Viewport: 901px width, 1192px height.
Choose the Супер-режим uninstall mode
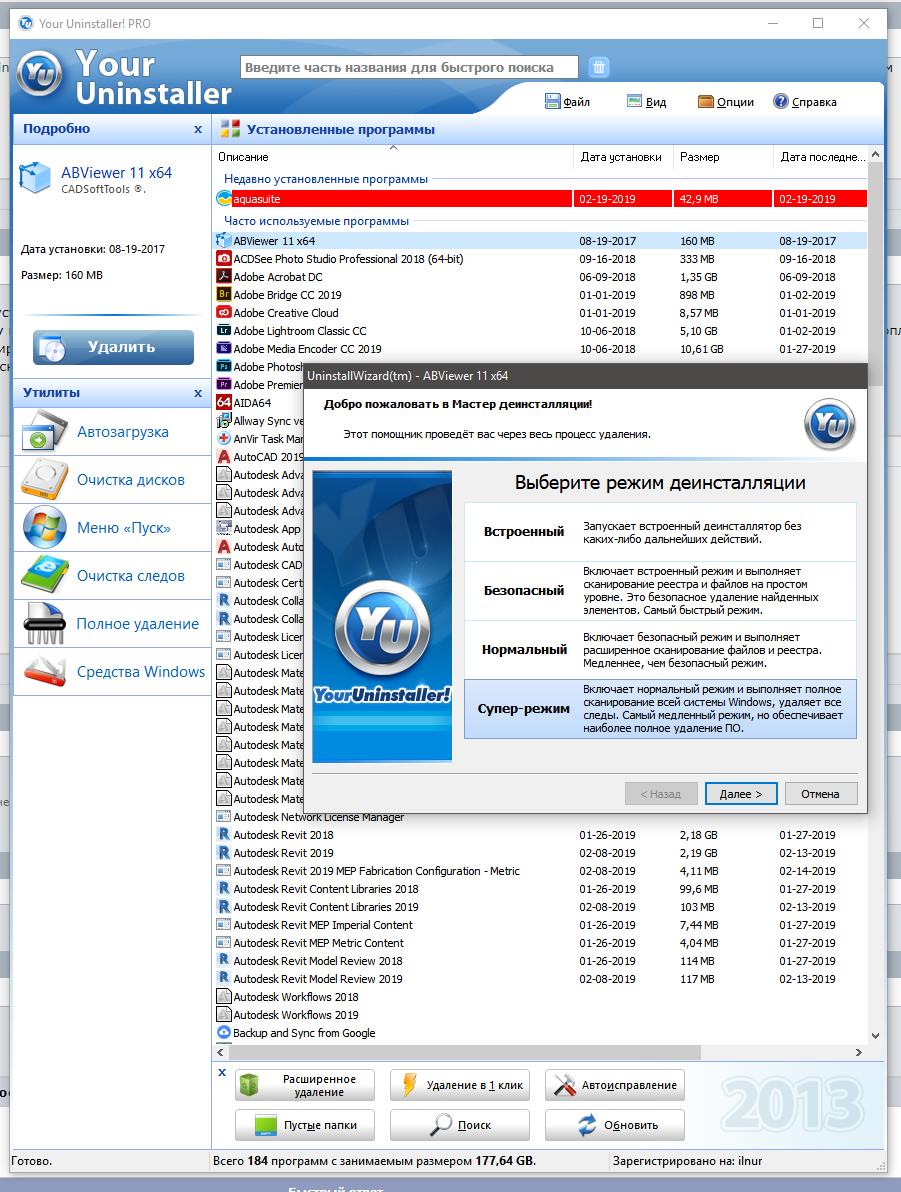coord(660,709)
